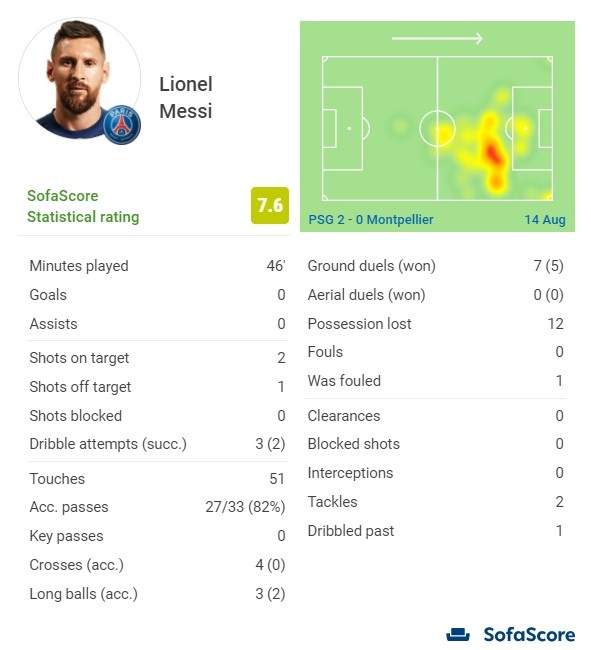Click the 7.6 rating badge

(270, 206)
